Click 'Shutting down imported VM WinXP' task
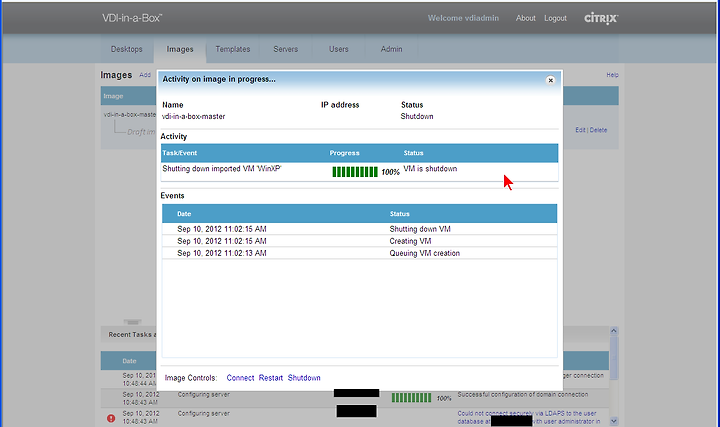This screenshot has height=427, width=720. pos(222,169)
